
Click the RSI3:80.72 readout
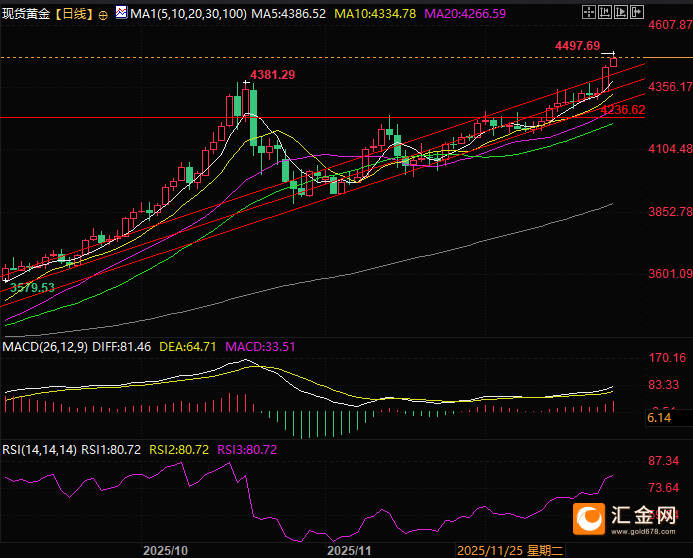click(x=247, y=450)
